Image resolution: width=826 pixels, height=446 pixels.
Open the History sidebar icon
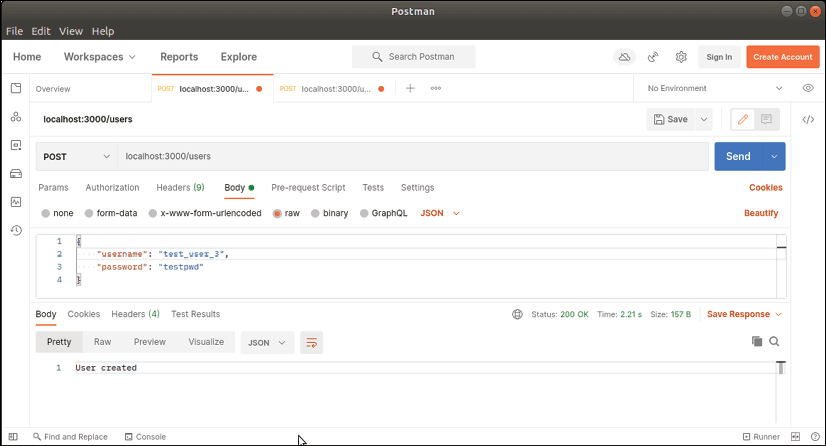tap(16, 230)
